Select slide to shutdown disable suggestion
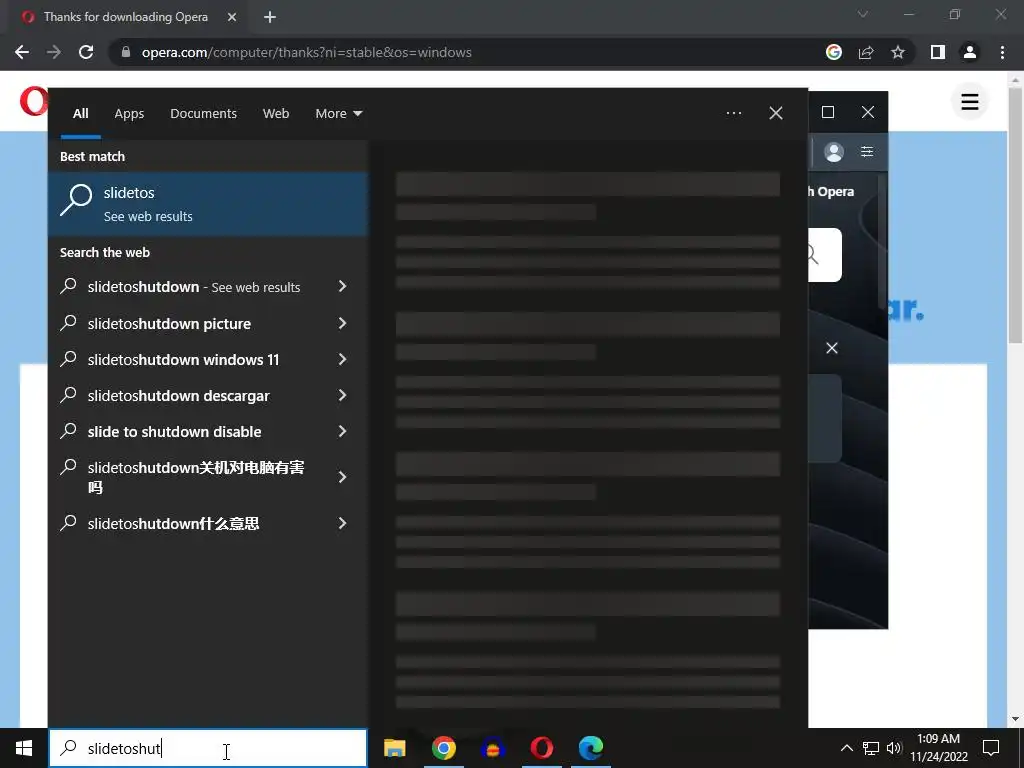 174,432
